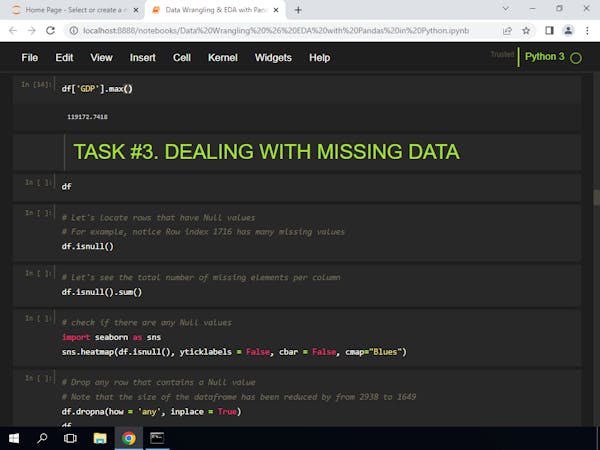This screenshot has width=600, height=450.
Task: Open the Edit menu
Action: (64, 57)
